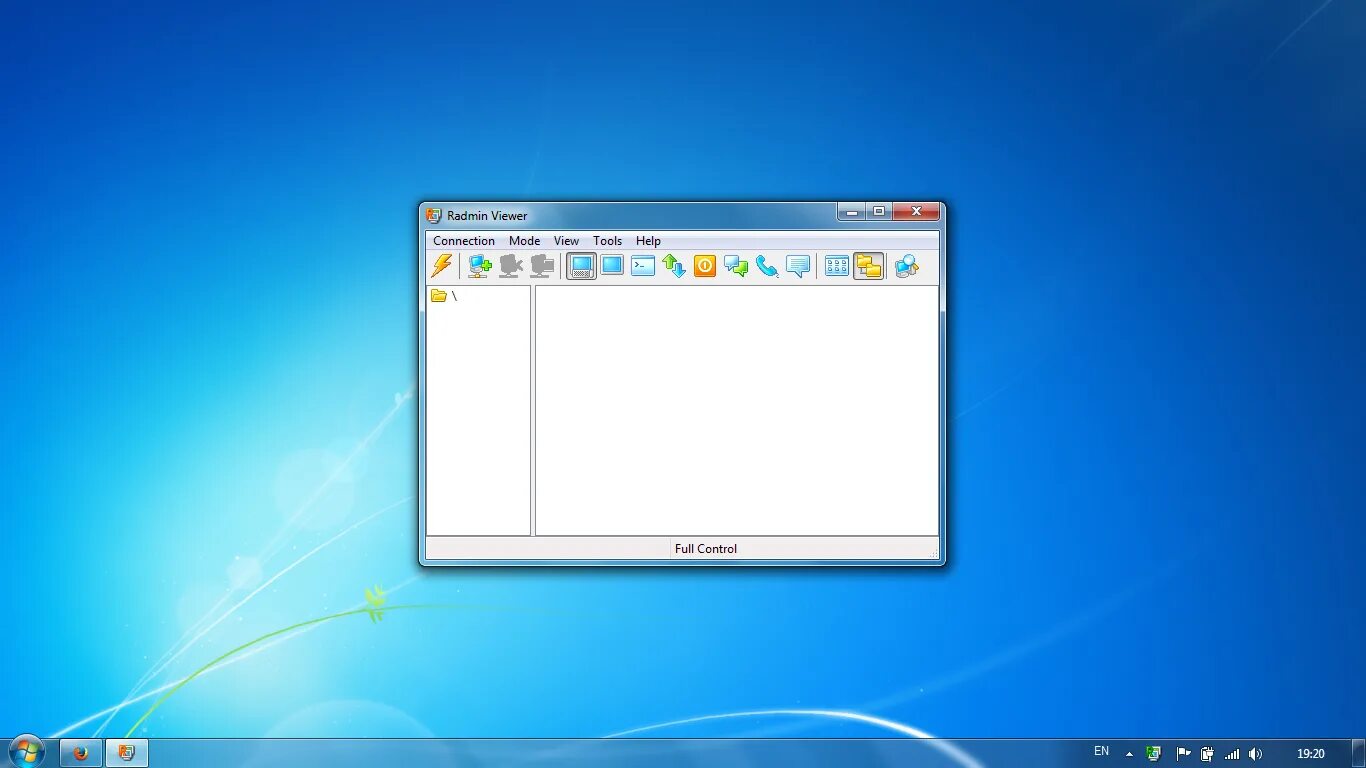Click the volume speaker tray icon

pyautogui.click(x=1255, y=754)
